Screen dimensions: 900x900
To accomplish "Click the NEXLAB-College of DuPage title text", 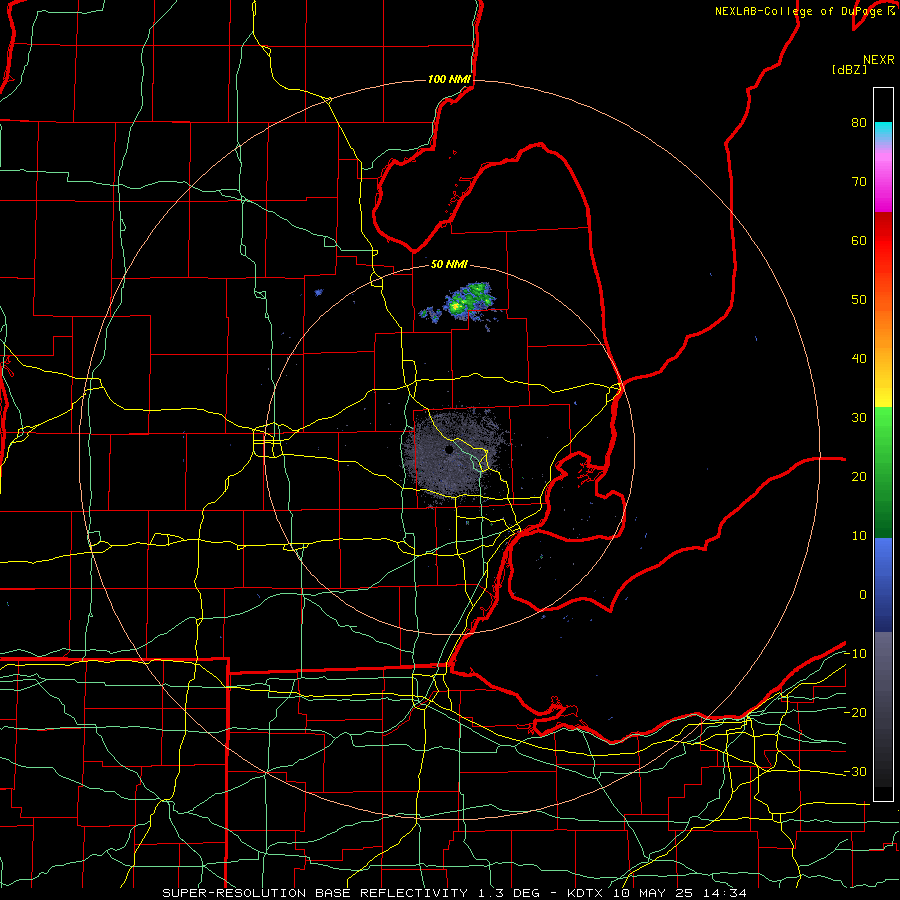I will coord(804,11).
